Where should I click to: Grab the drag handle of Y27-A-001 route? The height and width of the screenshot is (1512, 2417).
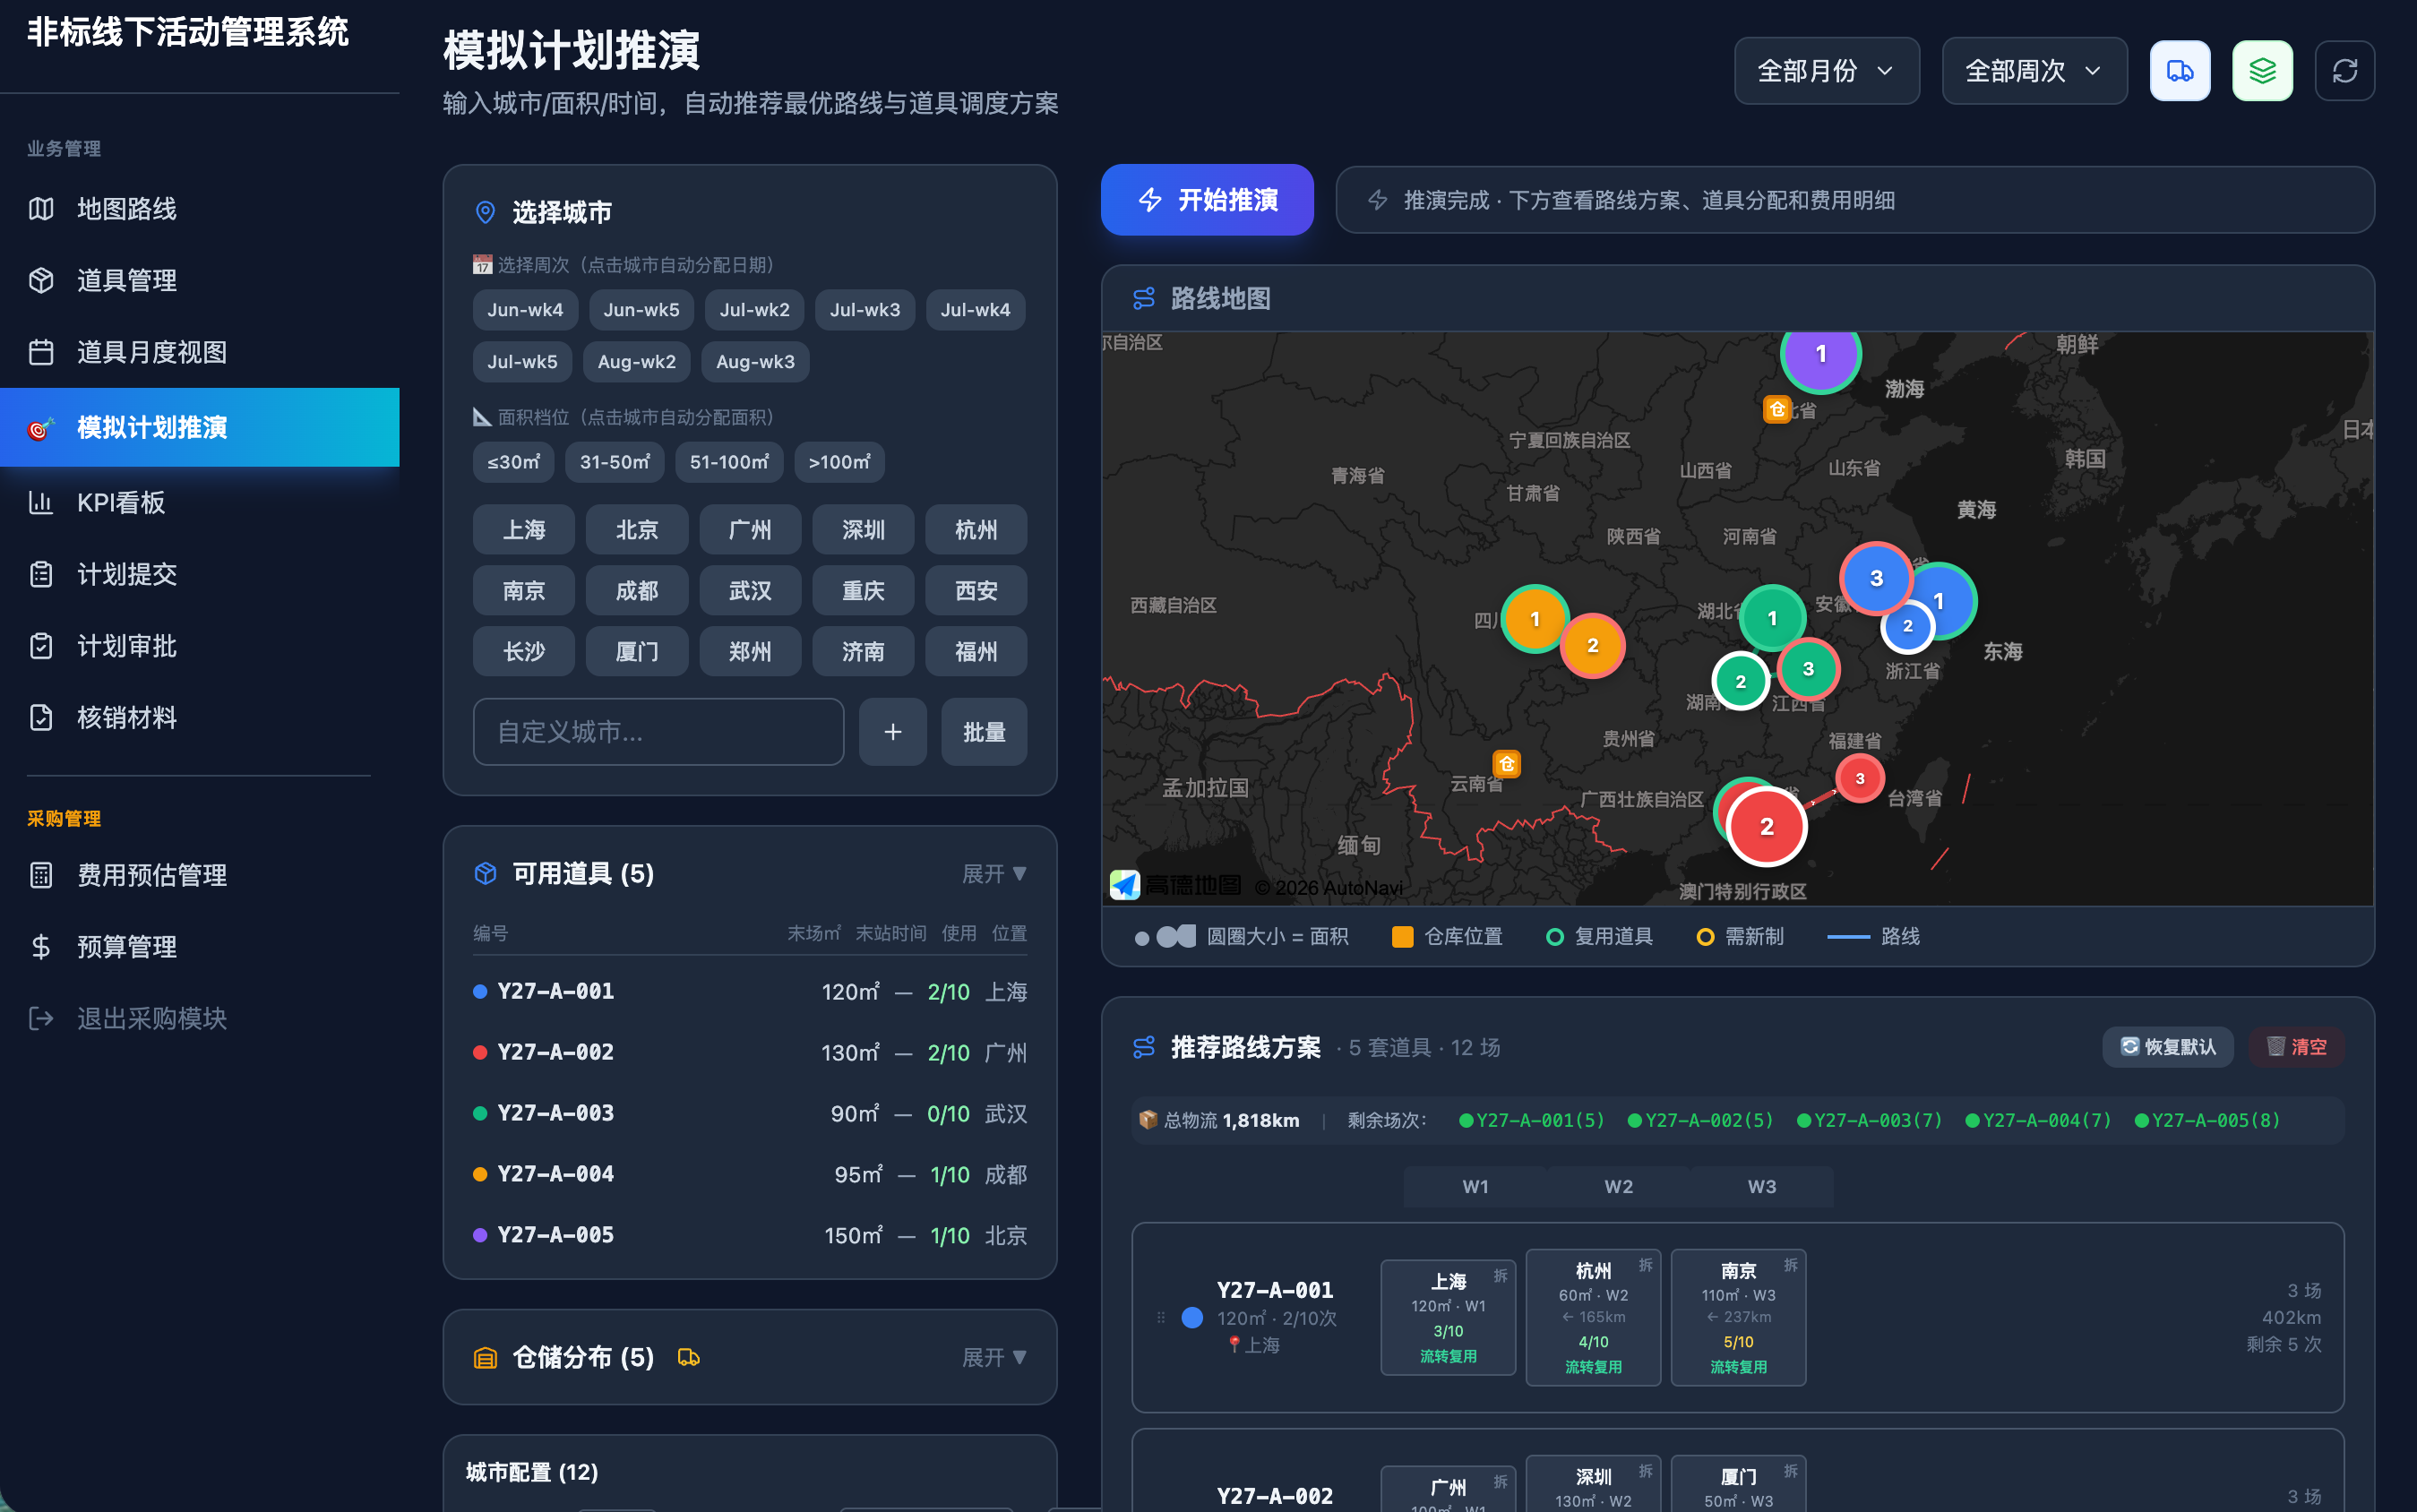coord(1160,1317)
